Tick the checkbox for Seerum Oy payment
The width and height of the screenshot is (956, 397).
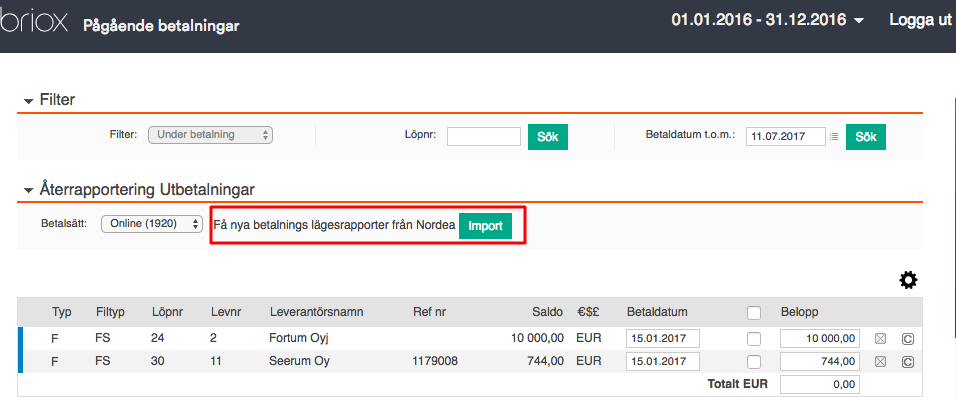coord(754,362)
